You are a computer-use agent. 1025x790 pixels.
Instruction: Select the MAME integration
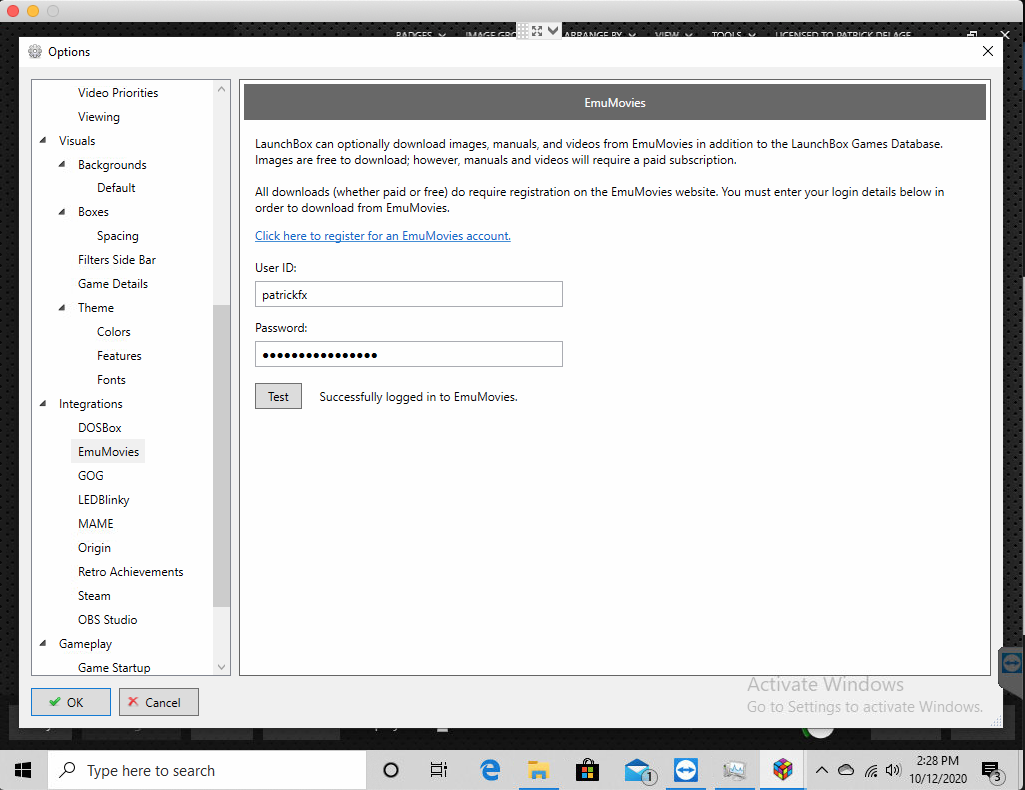coord(95,524)
